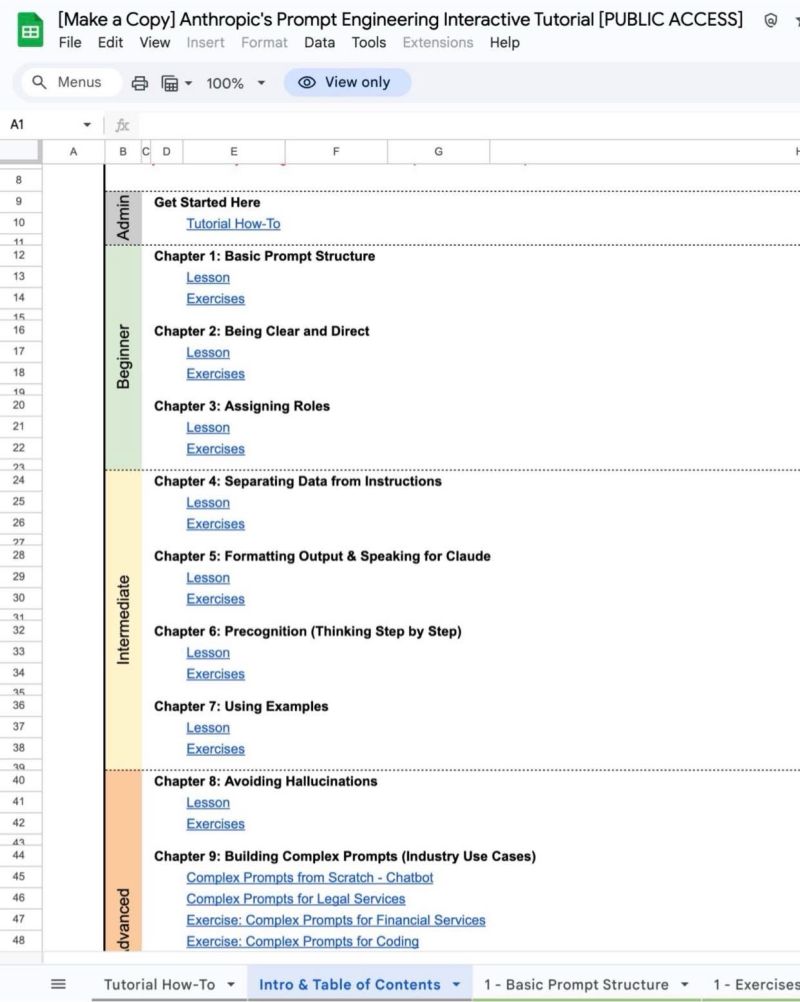This screenshot has width=800, height=1002.
Task: Select column E header
Action: (x=234, y=151)
